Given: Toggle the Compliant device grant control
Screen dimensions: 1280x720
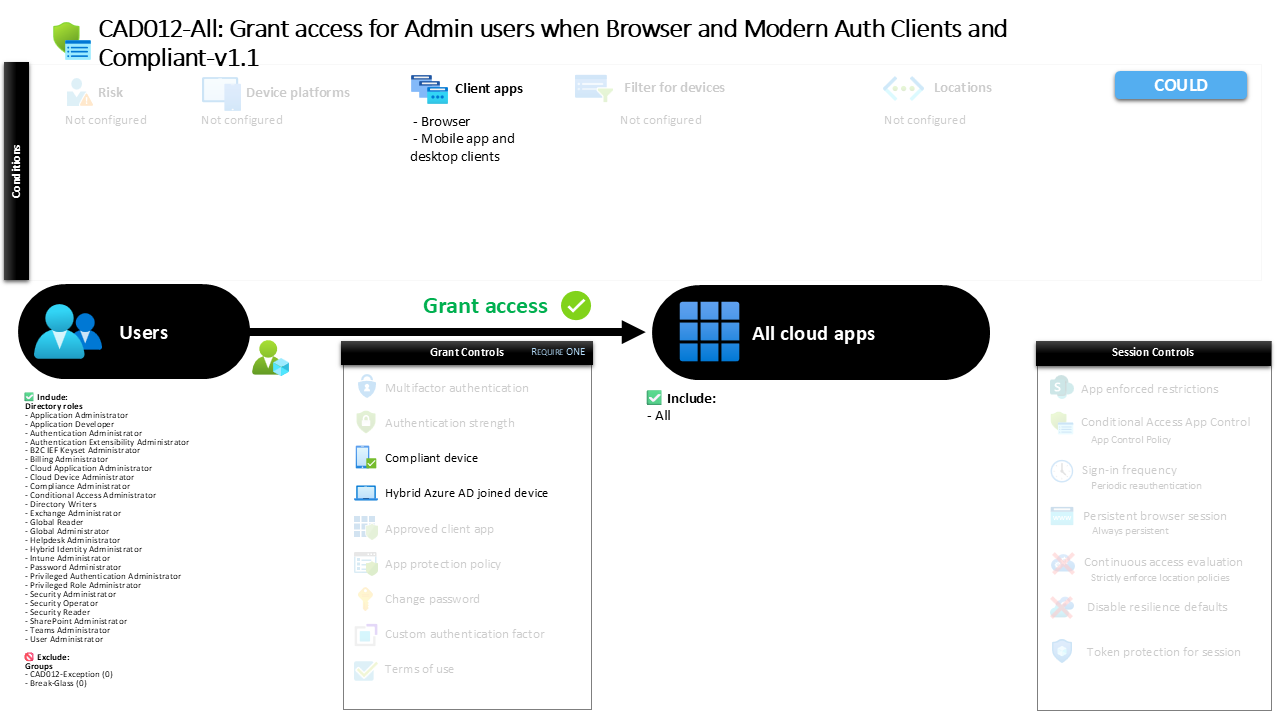Looking at the screenshot, I should click(365, 457).
